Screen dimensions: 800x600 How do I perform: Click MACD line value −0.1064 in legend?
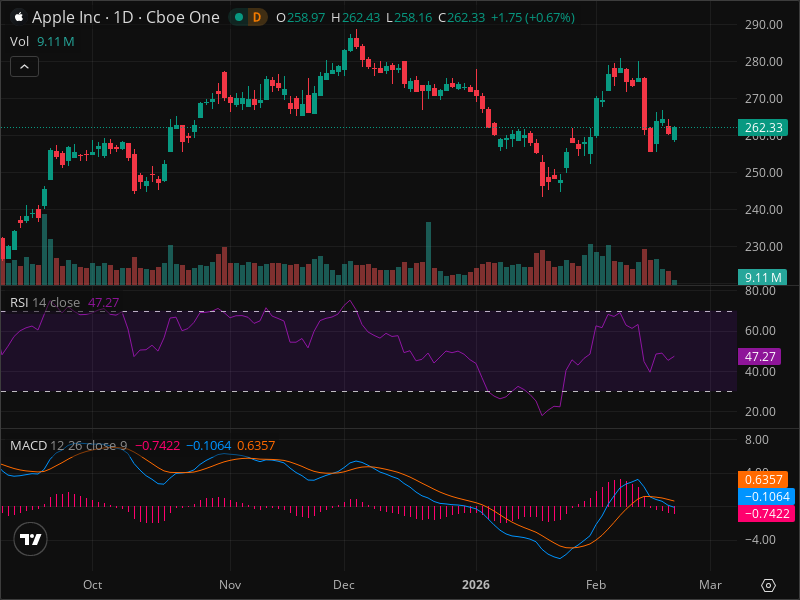209,445
